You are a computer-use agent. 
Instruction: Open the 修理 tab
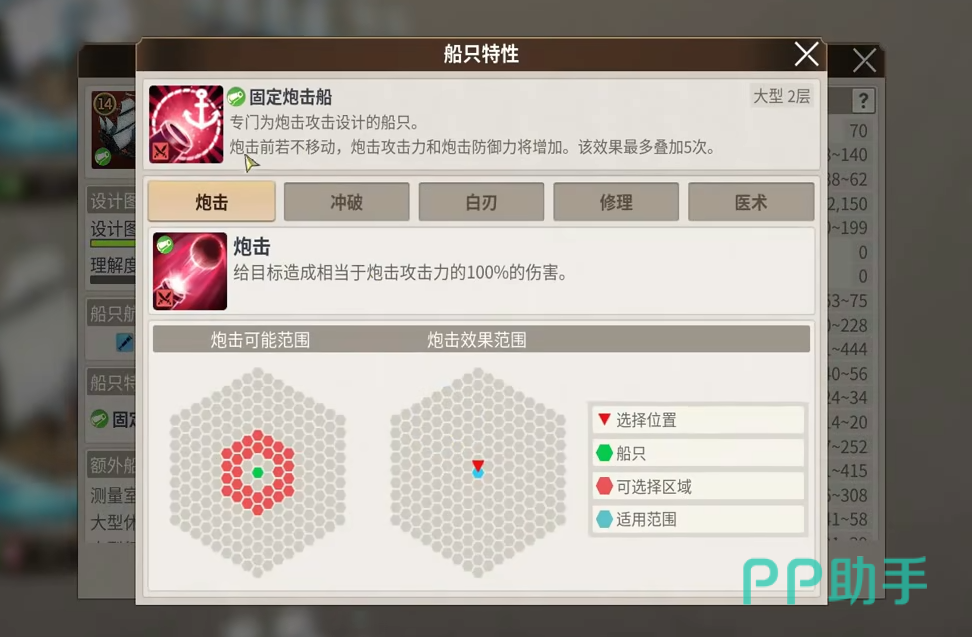[x=616, y=202]
